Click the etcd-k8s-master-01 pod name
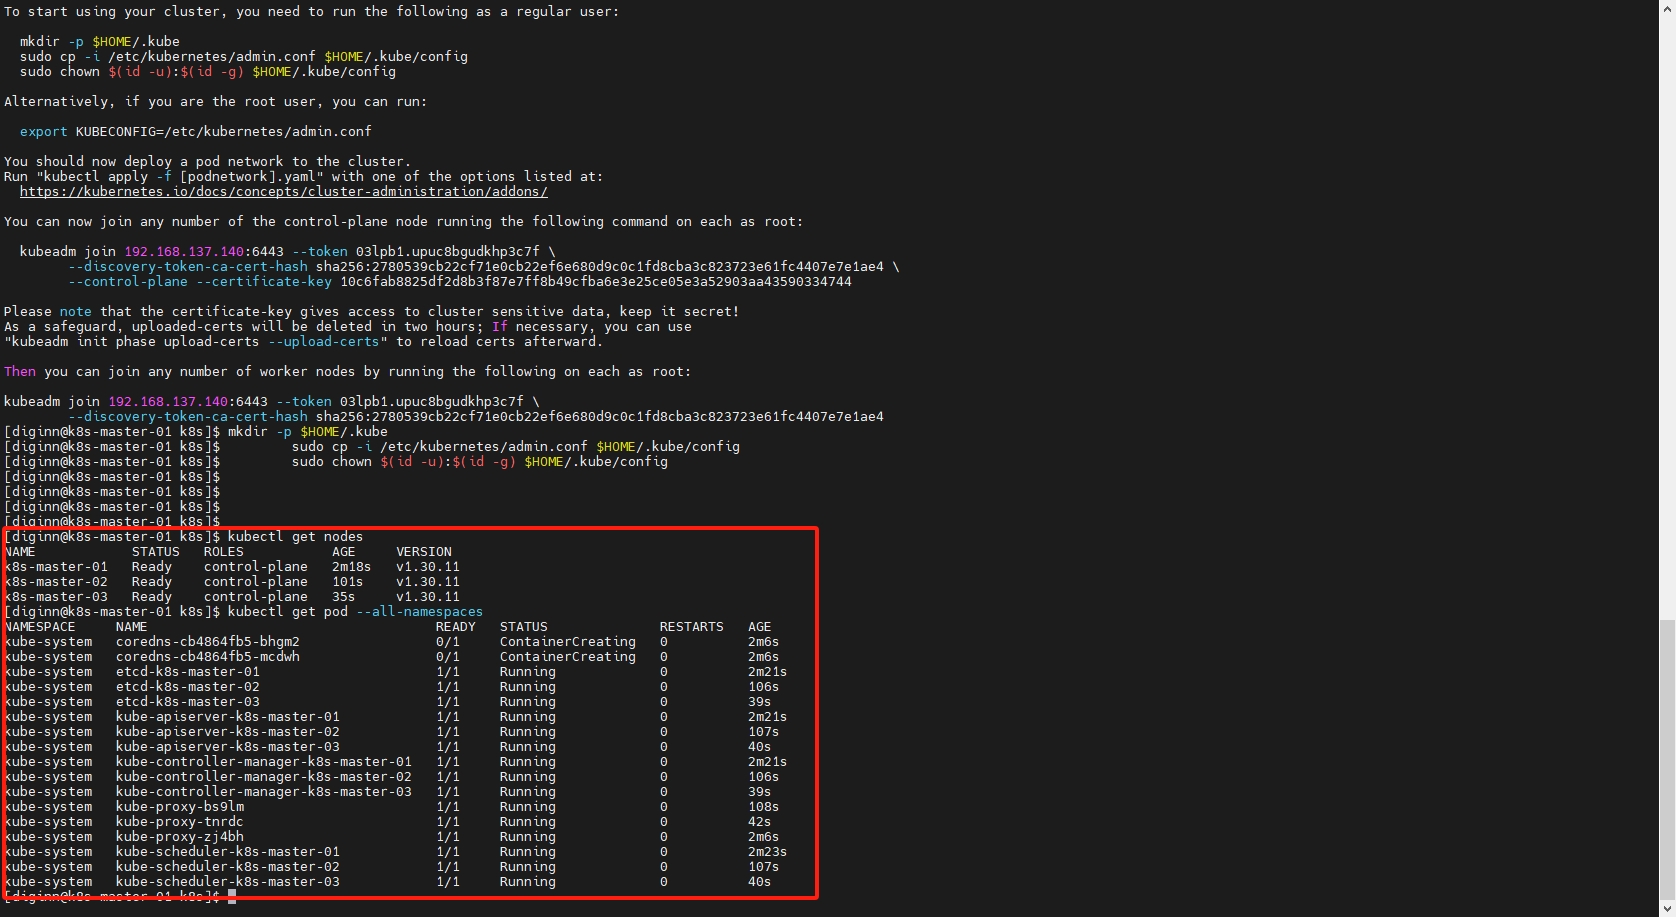 [x=187, y=672]
